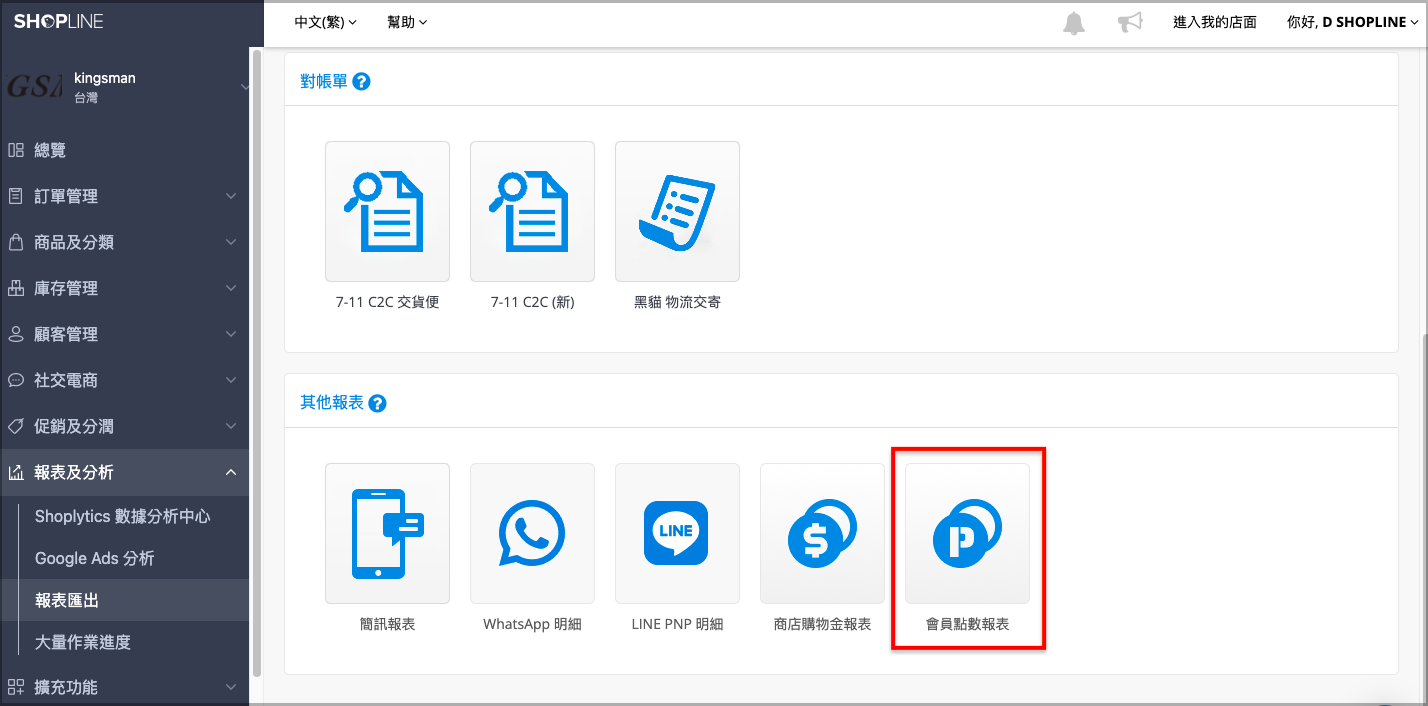The image size is (1428, 706).
Task: Click the 顧客管理 person icon
Action: click(x=16, y=334)
